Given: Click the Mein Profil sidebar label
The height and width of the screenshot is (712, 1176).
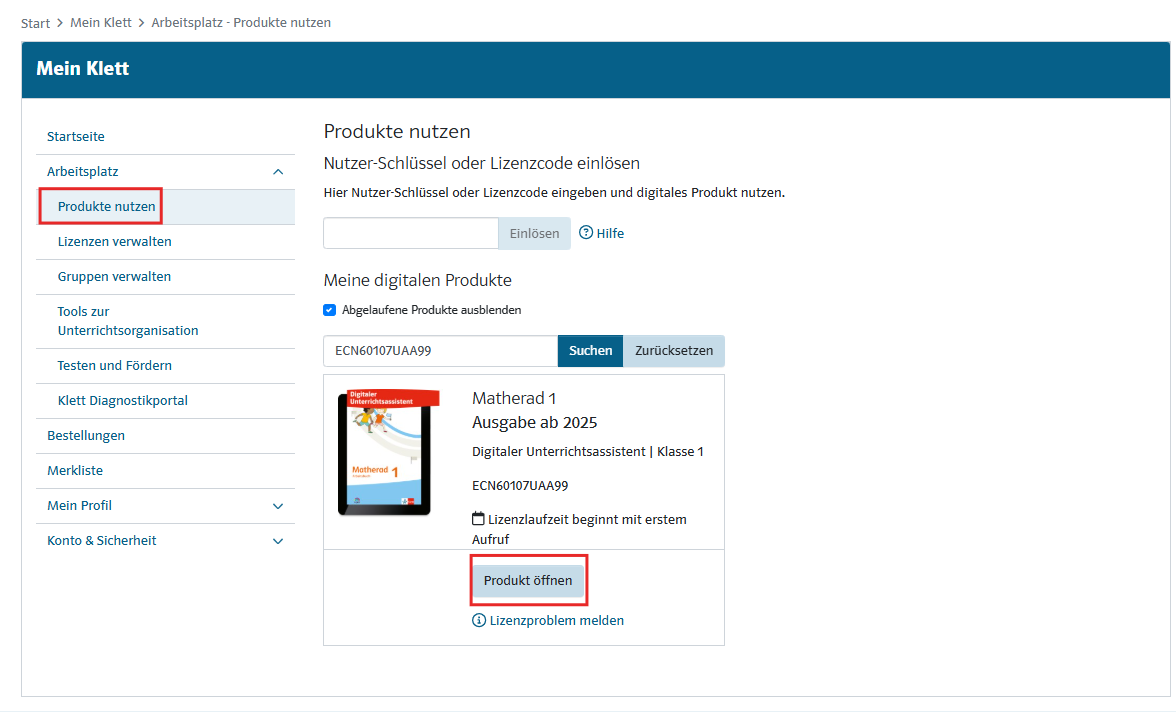Looking at the screenshot, I should (x=80, y=506).
